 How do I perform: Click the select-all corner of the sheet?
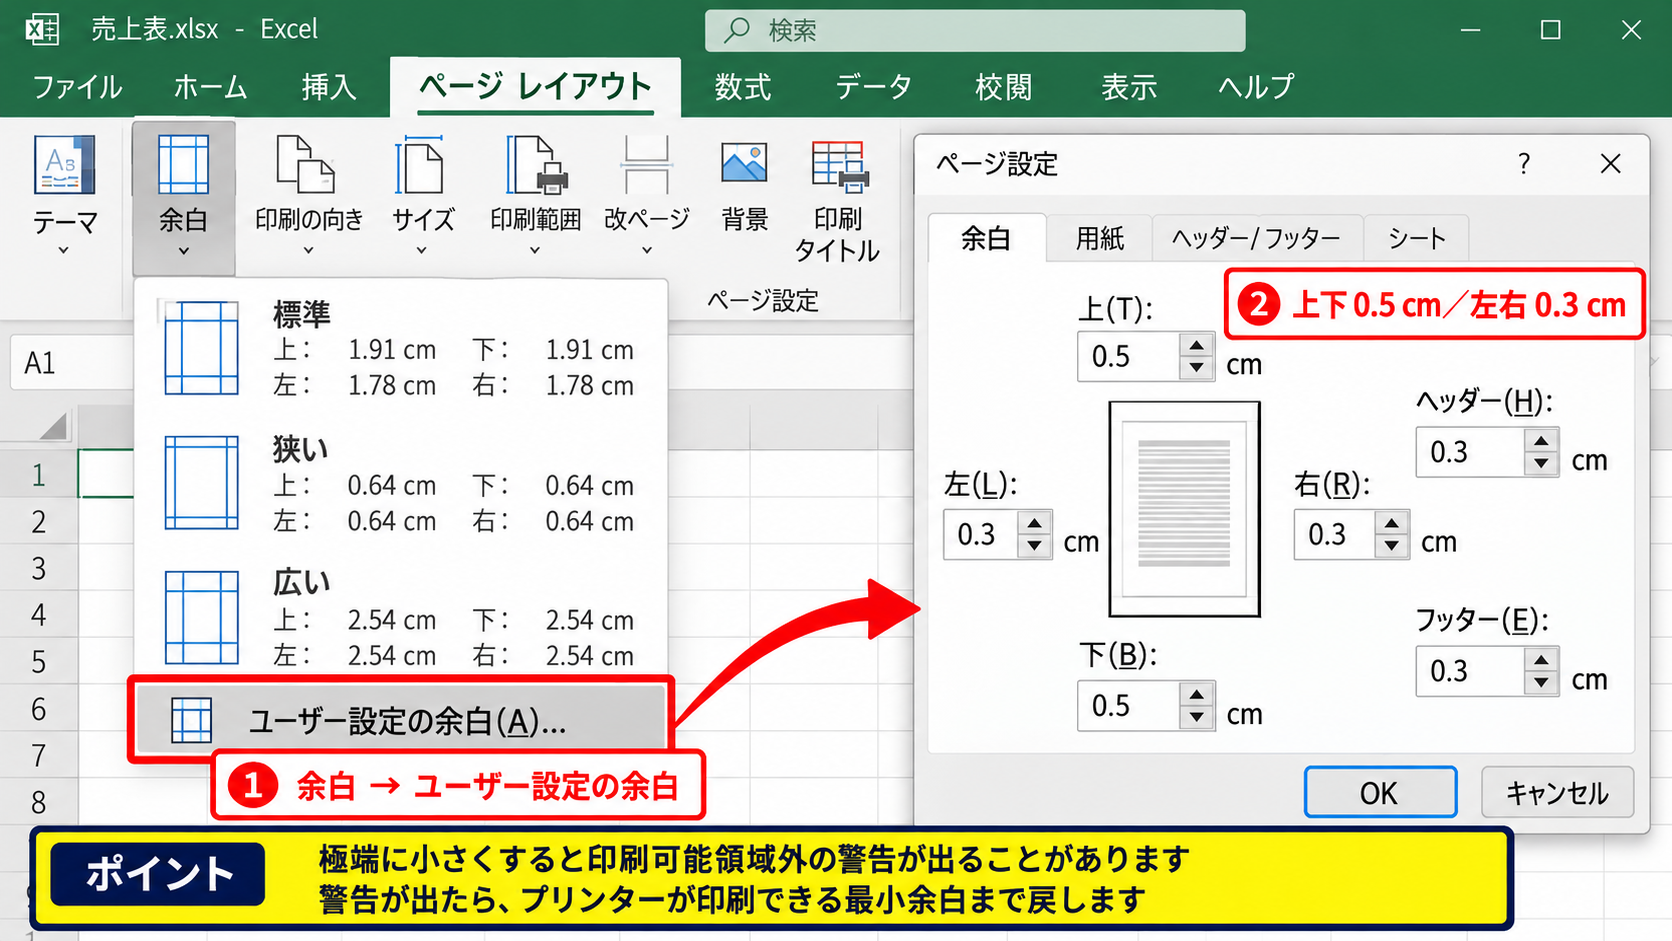click(53, 425)
